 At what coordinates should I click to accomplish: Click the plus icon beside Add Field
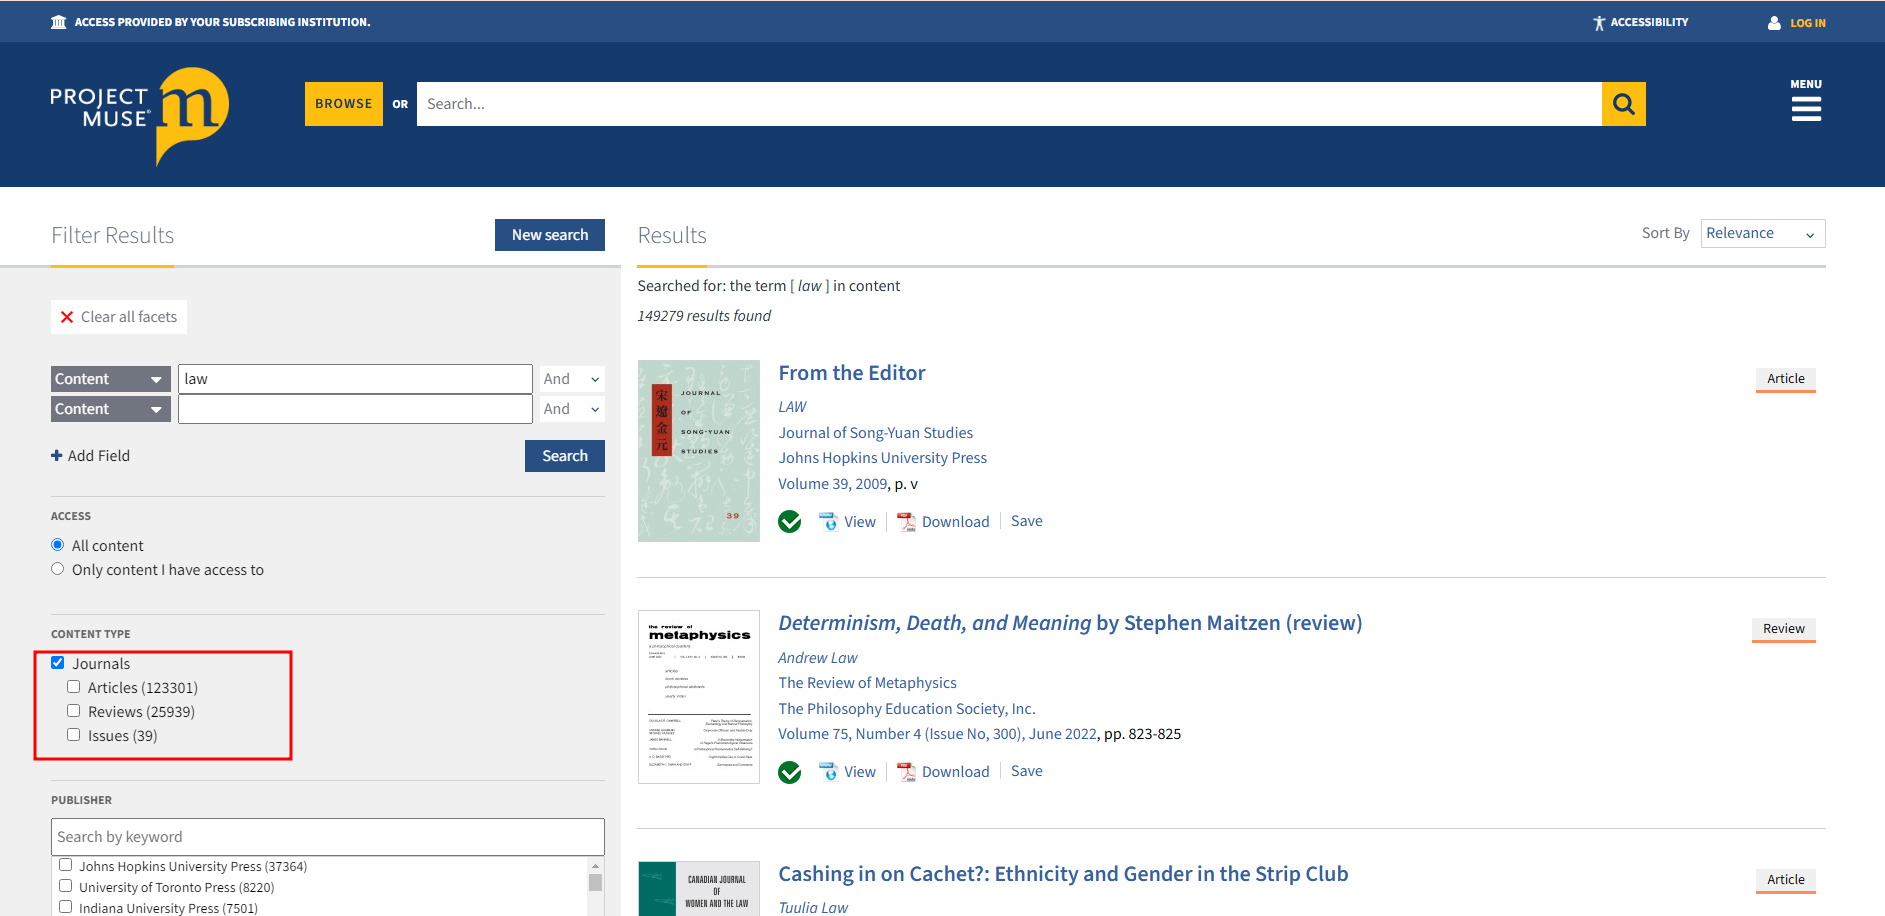coord(57,456)
